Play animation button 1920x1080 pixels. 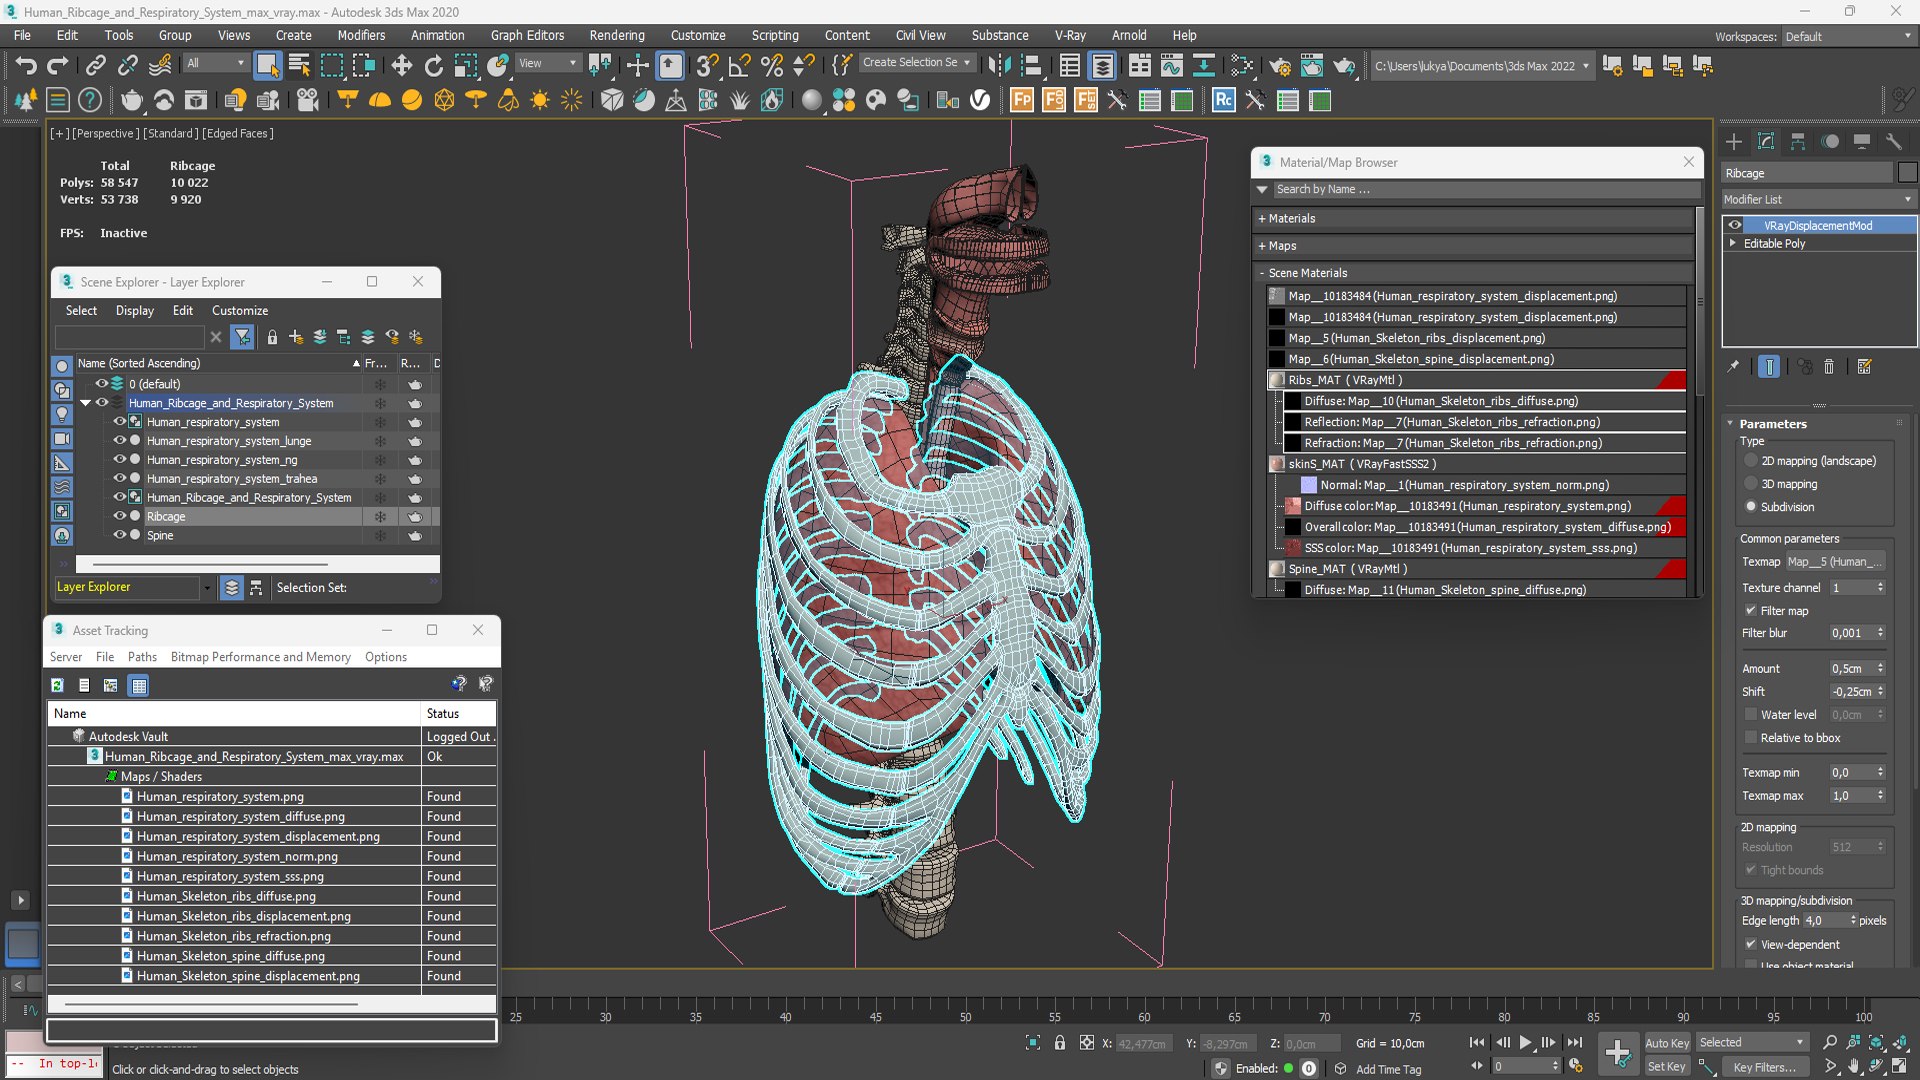pos(1525,1042)
